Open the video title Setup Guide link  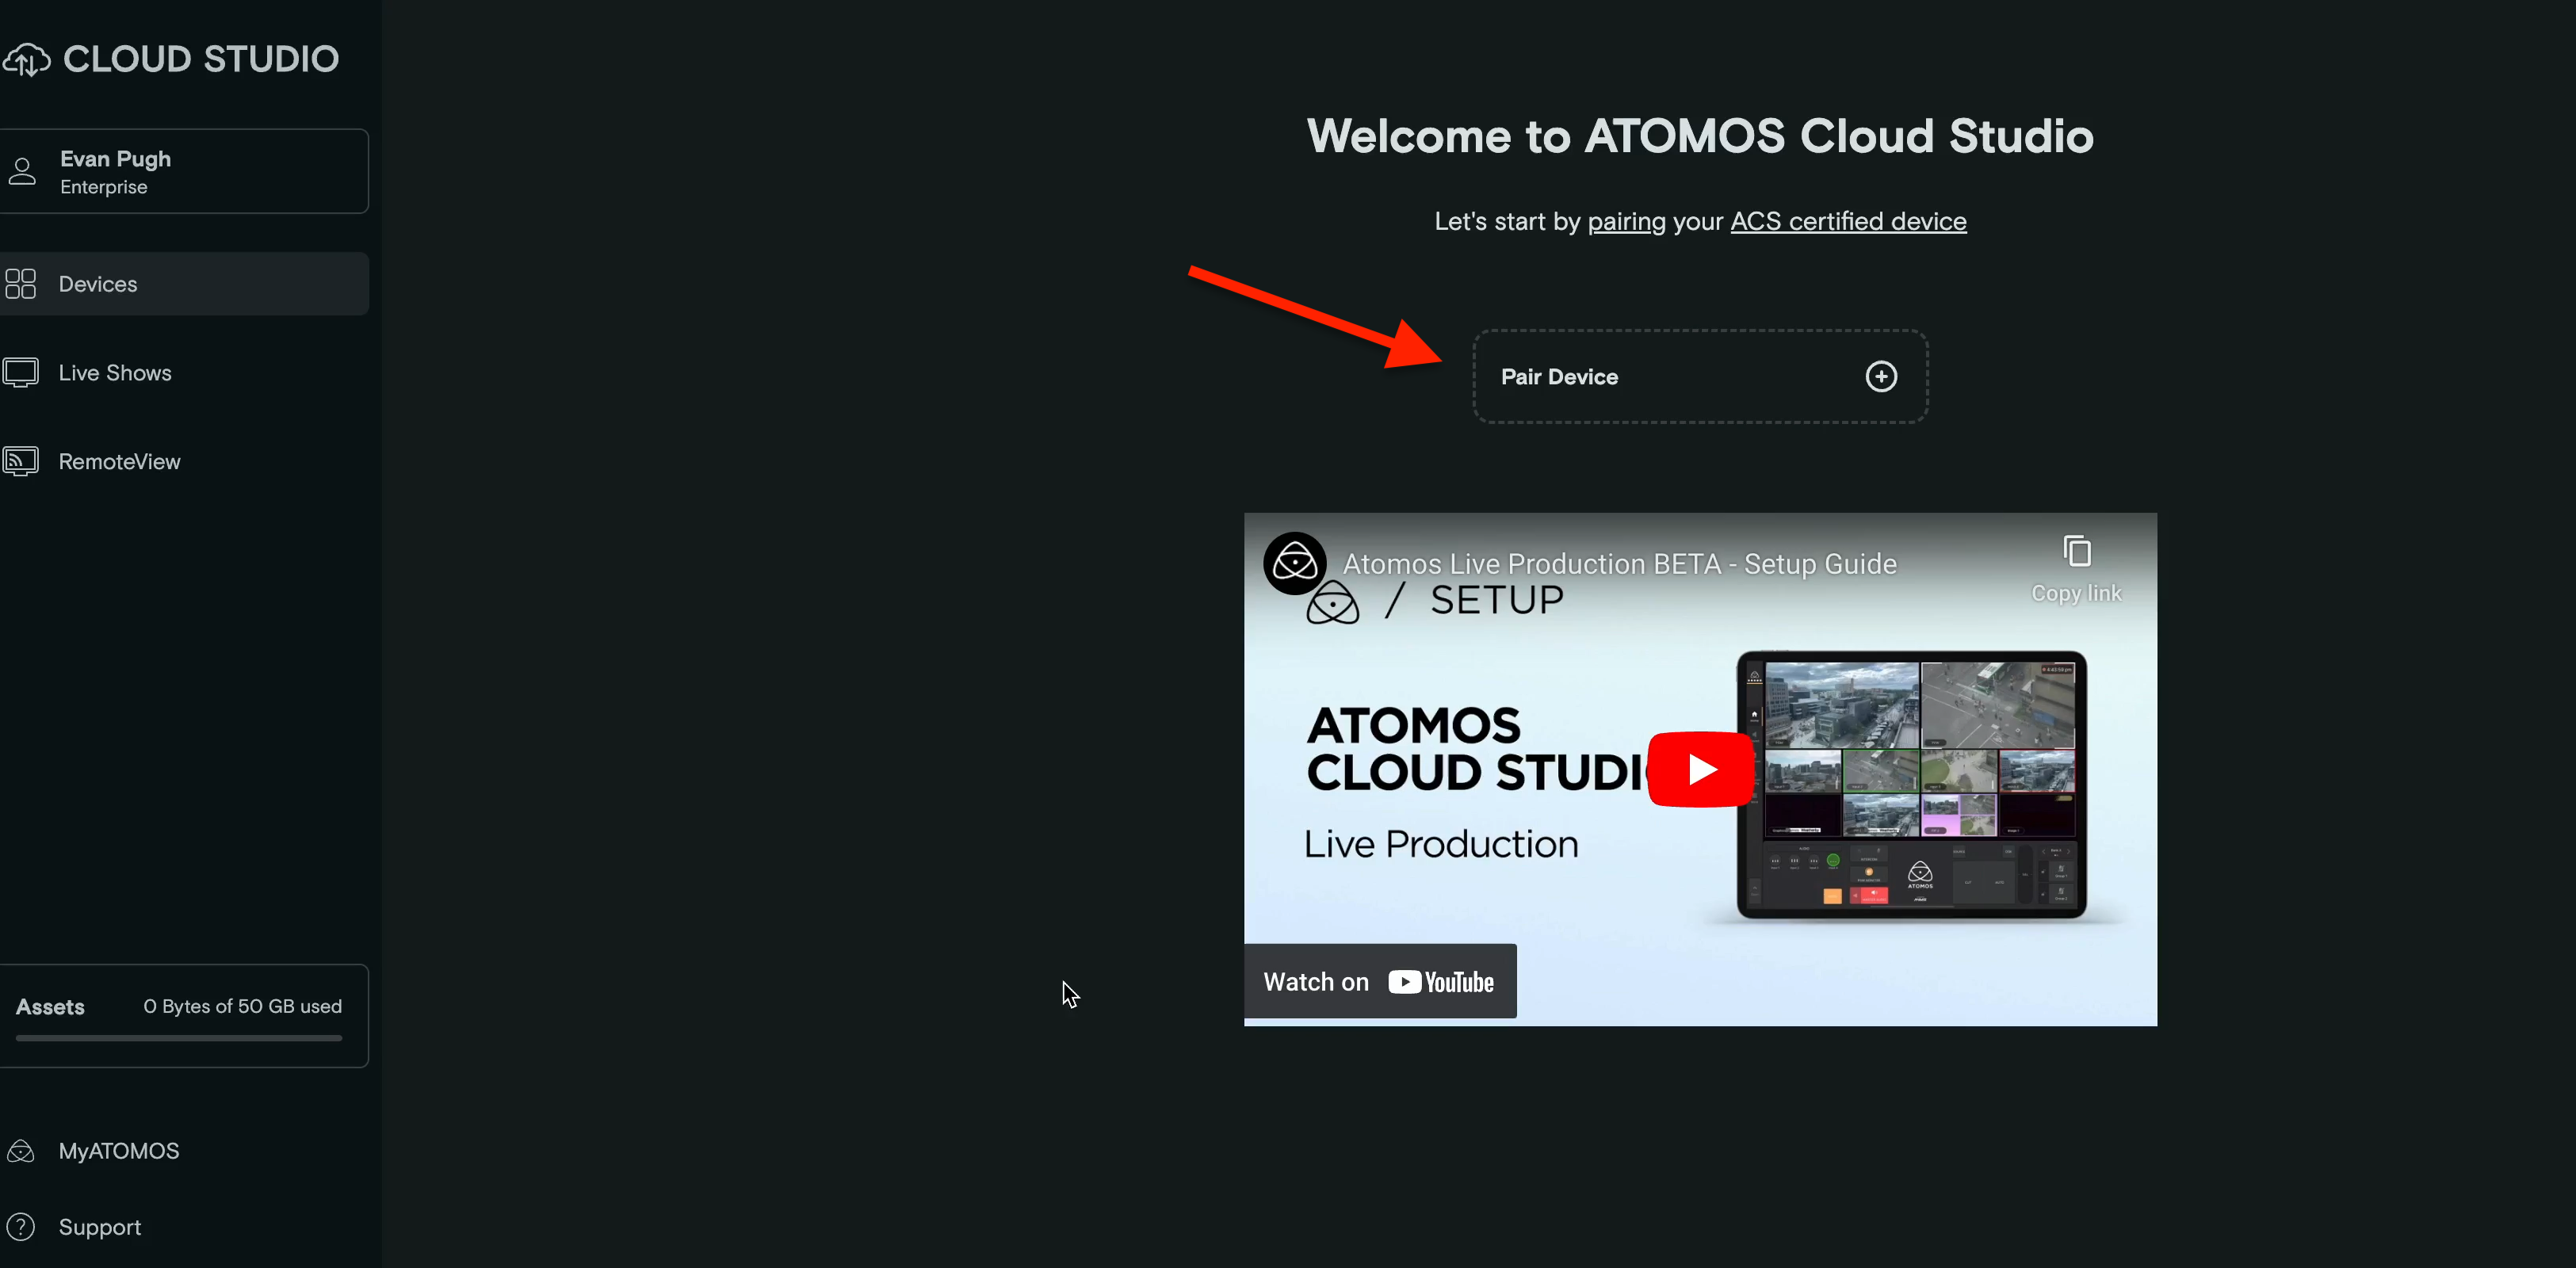(x=1619, y=564)
